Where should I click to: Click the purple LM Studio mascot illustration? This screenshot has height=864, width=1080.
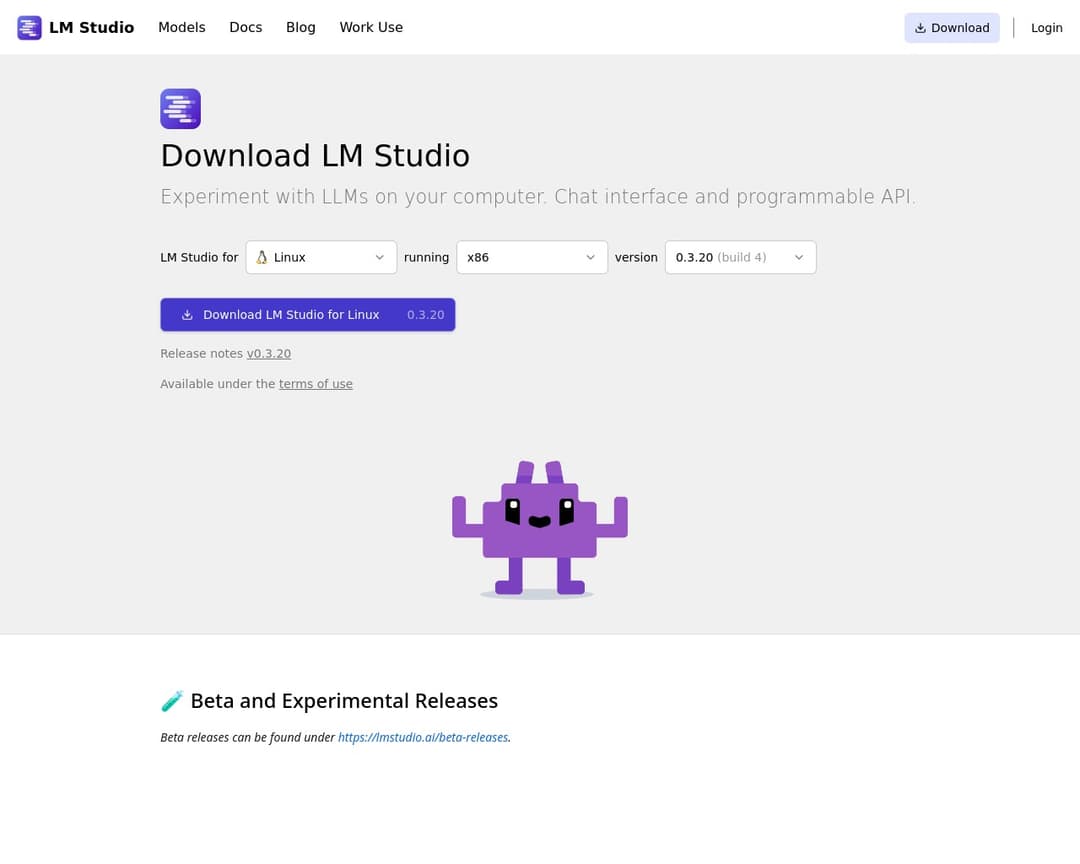[x=540, y=525]
